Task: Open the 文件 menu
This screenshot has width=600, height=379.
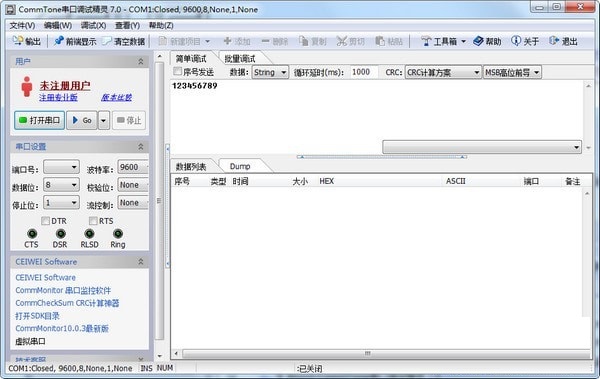Action: coord(22,25)
